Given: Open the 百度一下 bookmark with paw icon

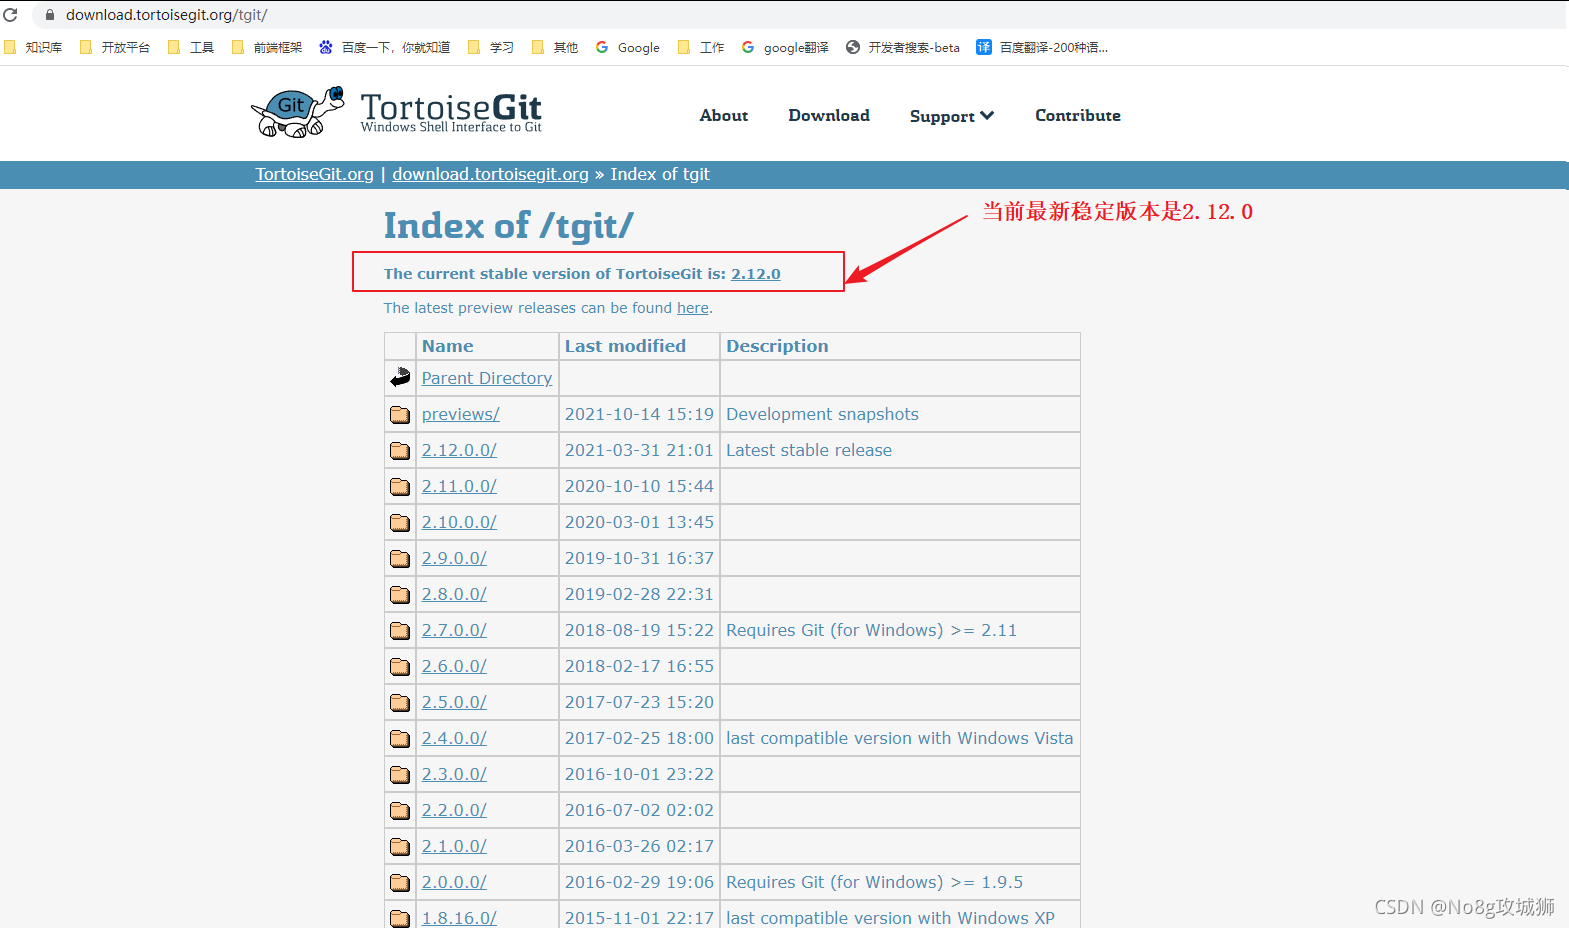Looking at the screenshot, I should [385, 47].
